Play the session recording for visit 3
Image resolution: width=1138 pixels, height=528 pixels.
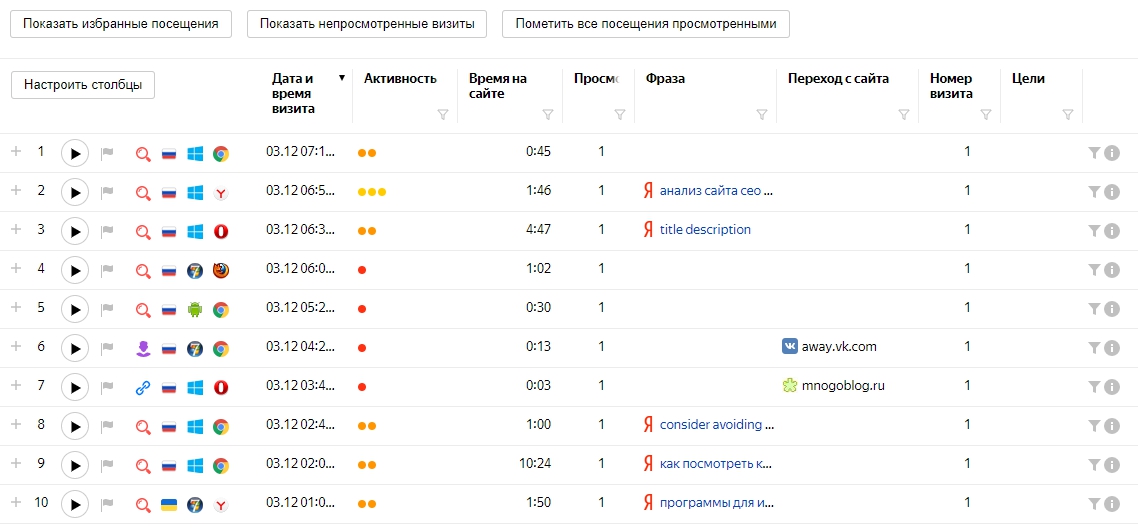click(75, 231)
